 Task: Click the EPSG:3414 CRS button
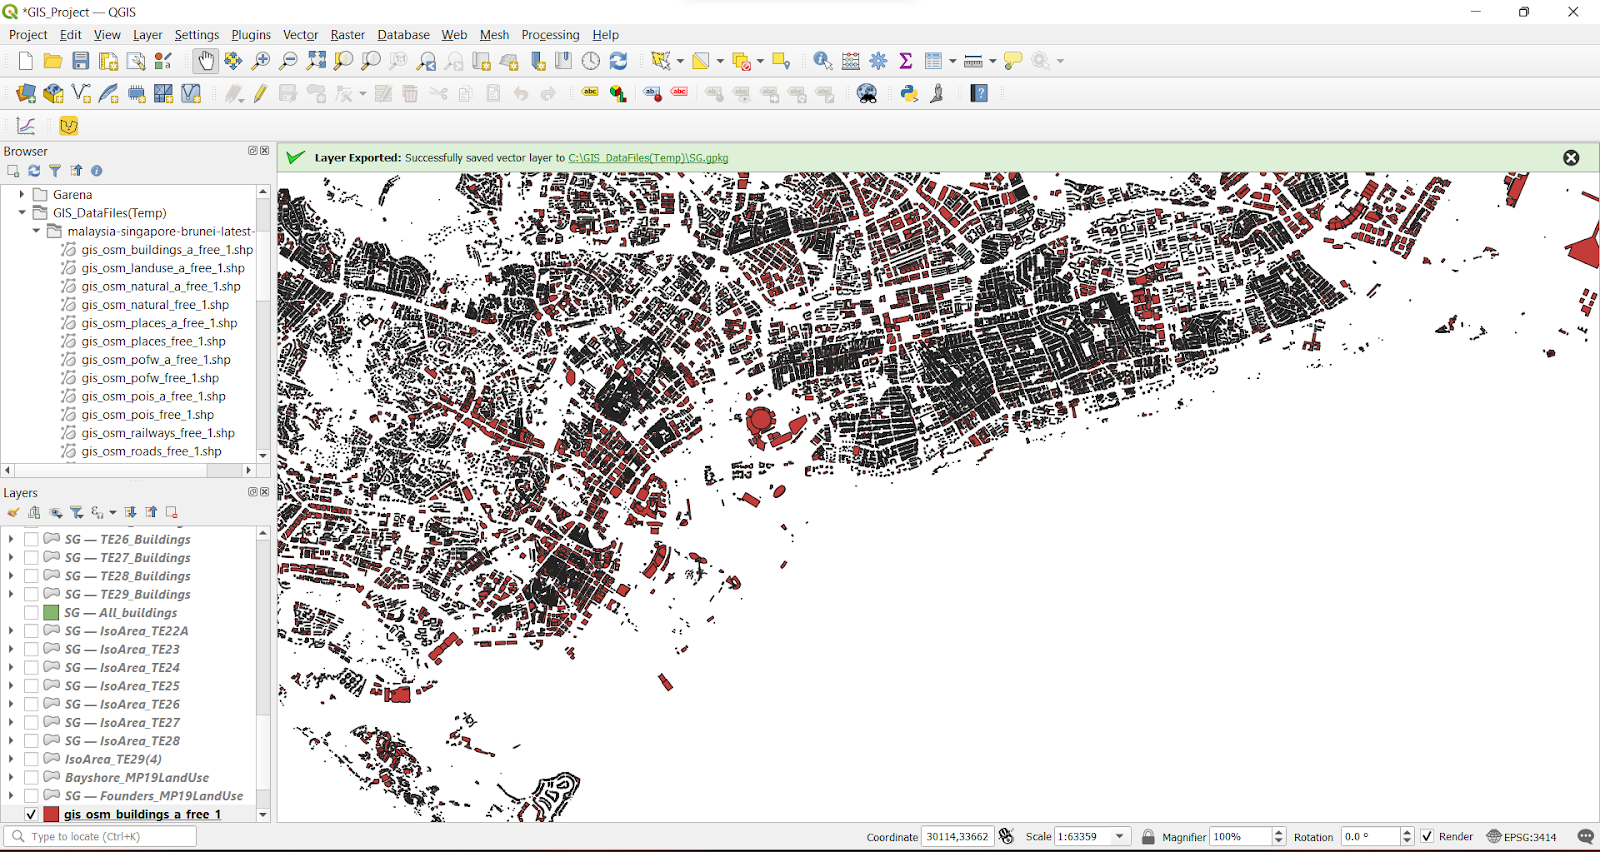(x=1521, y=836)
